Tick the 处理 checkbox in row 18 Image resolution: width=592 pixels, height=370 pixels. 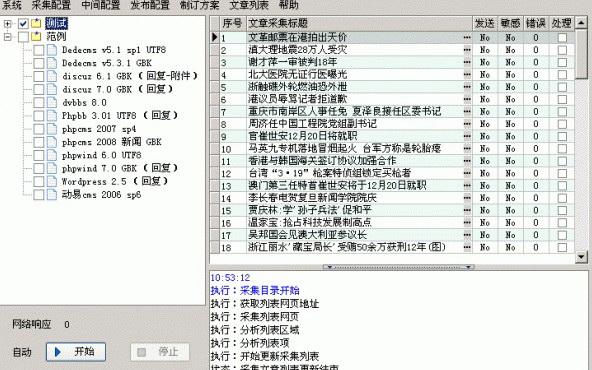pos(562,247)
